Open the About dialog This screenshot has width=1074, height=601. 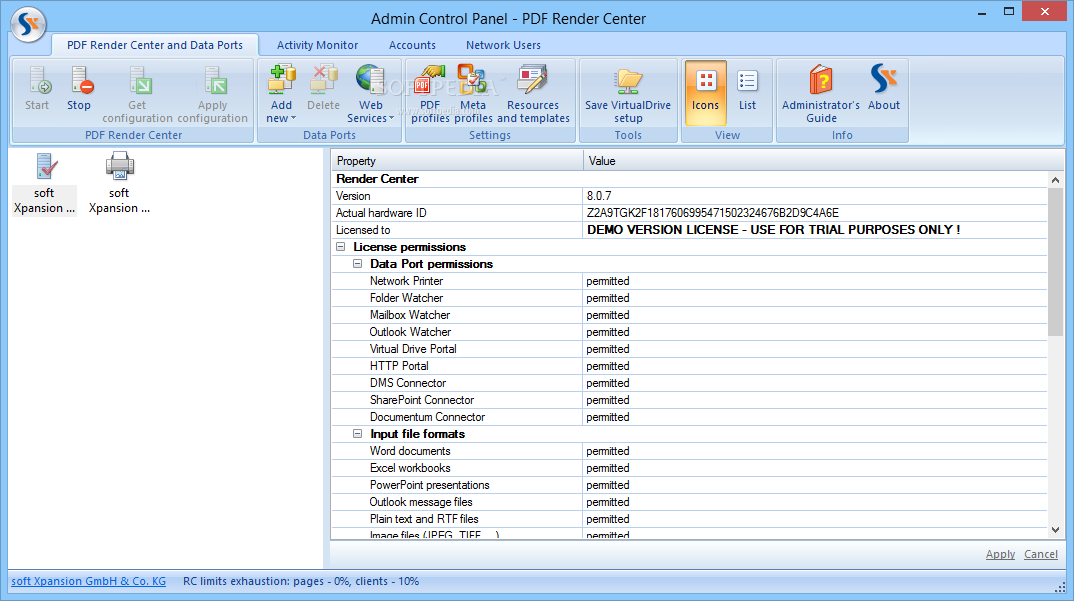click(x=884, y=88)
